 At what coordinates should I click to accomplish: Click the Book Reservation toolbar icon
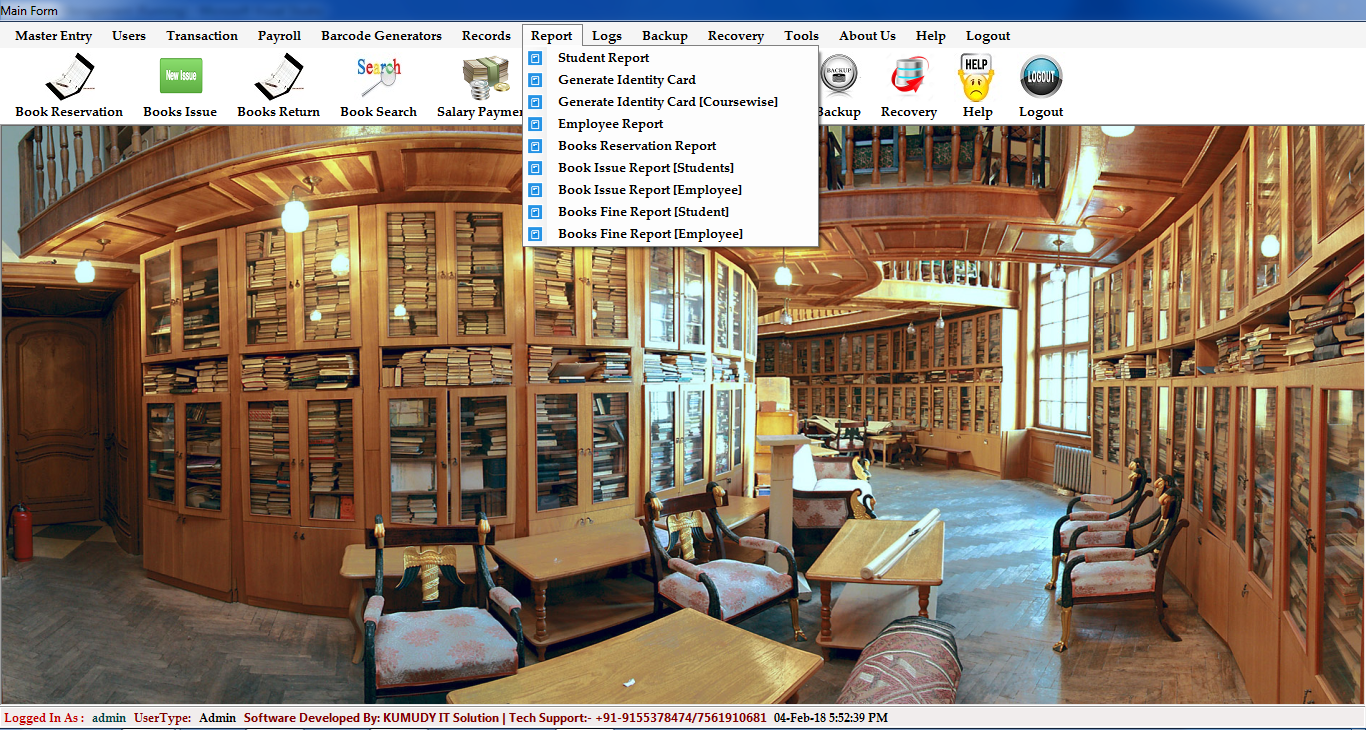69,77
